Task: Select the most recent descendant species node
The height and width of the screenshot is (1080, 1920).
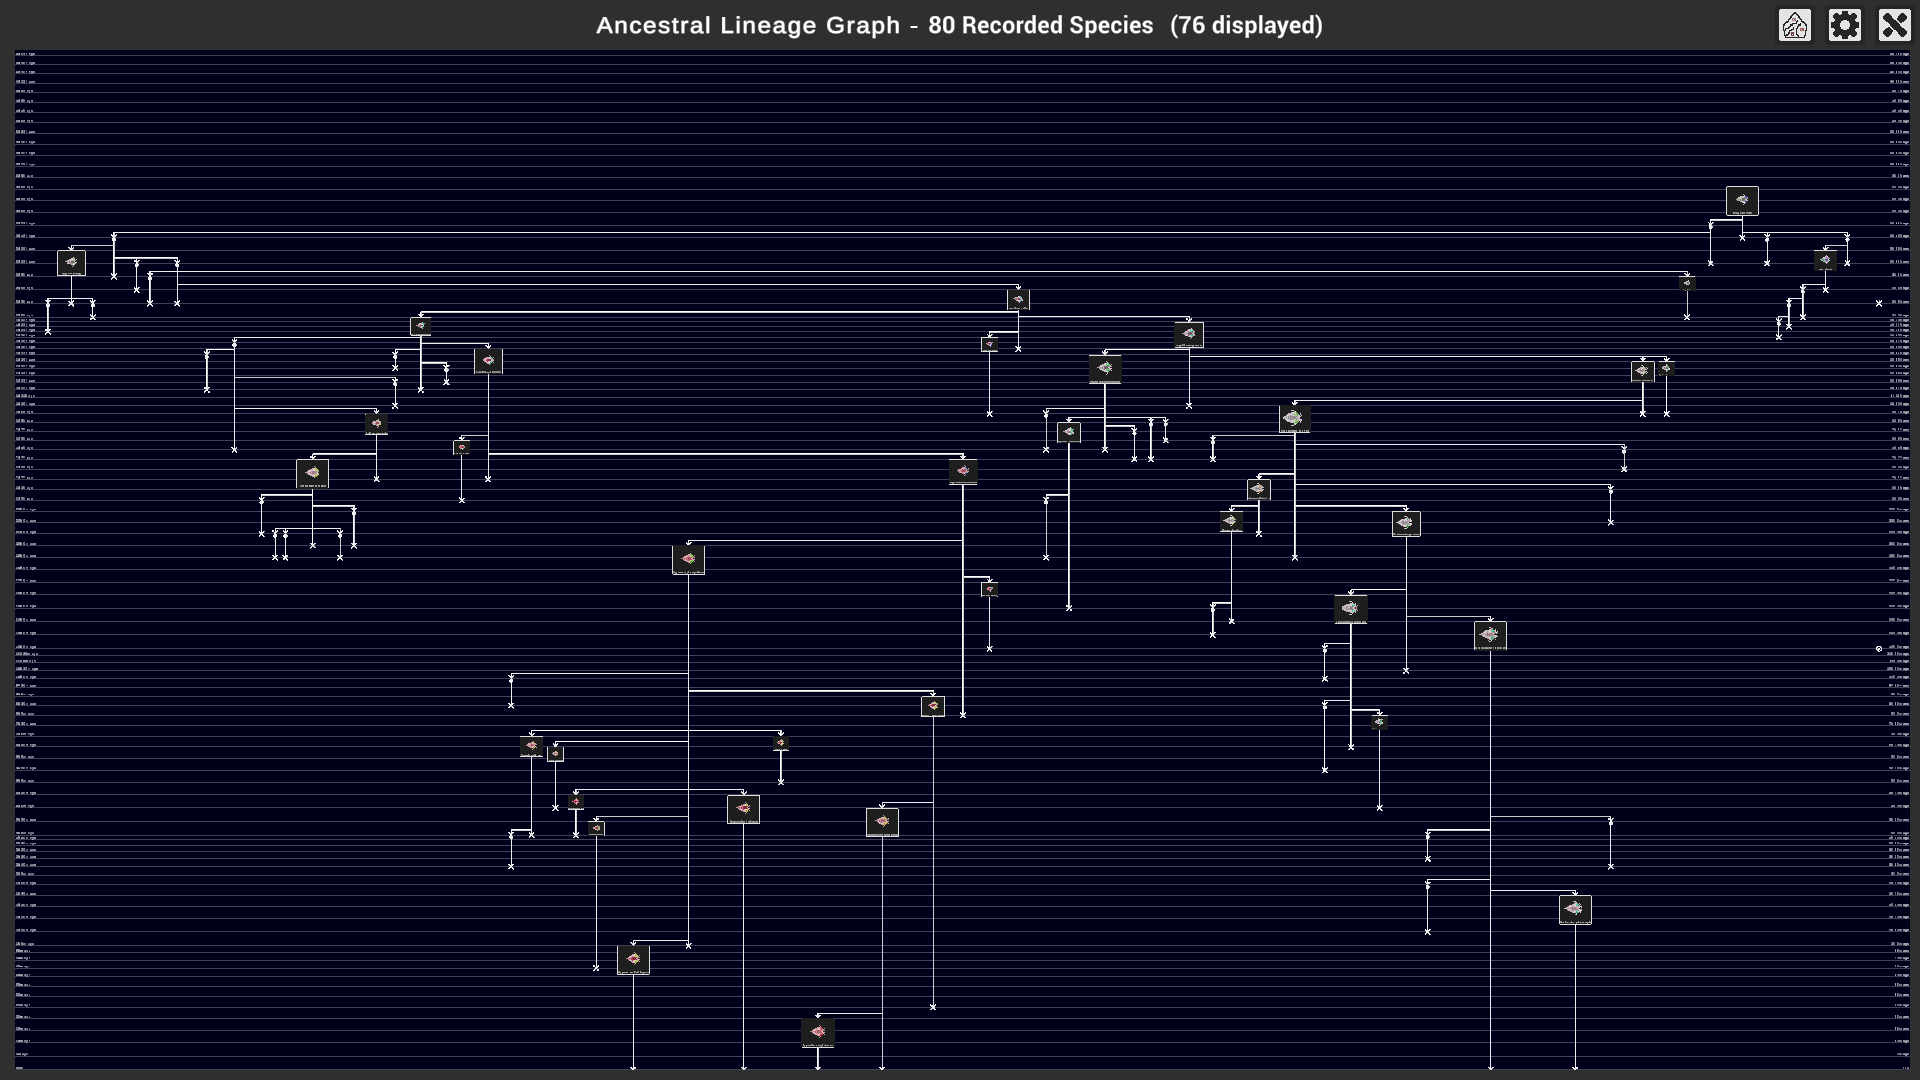Action: pos(818,1032)
